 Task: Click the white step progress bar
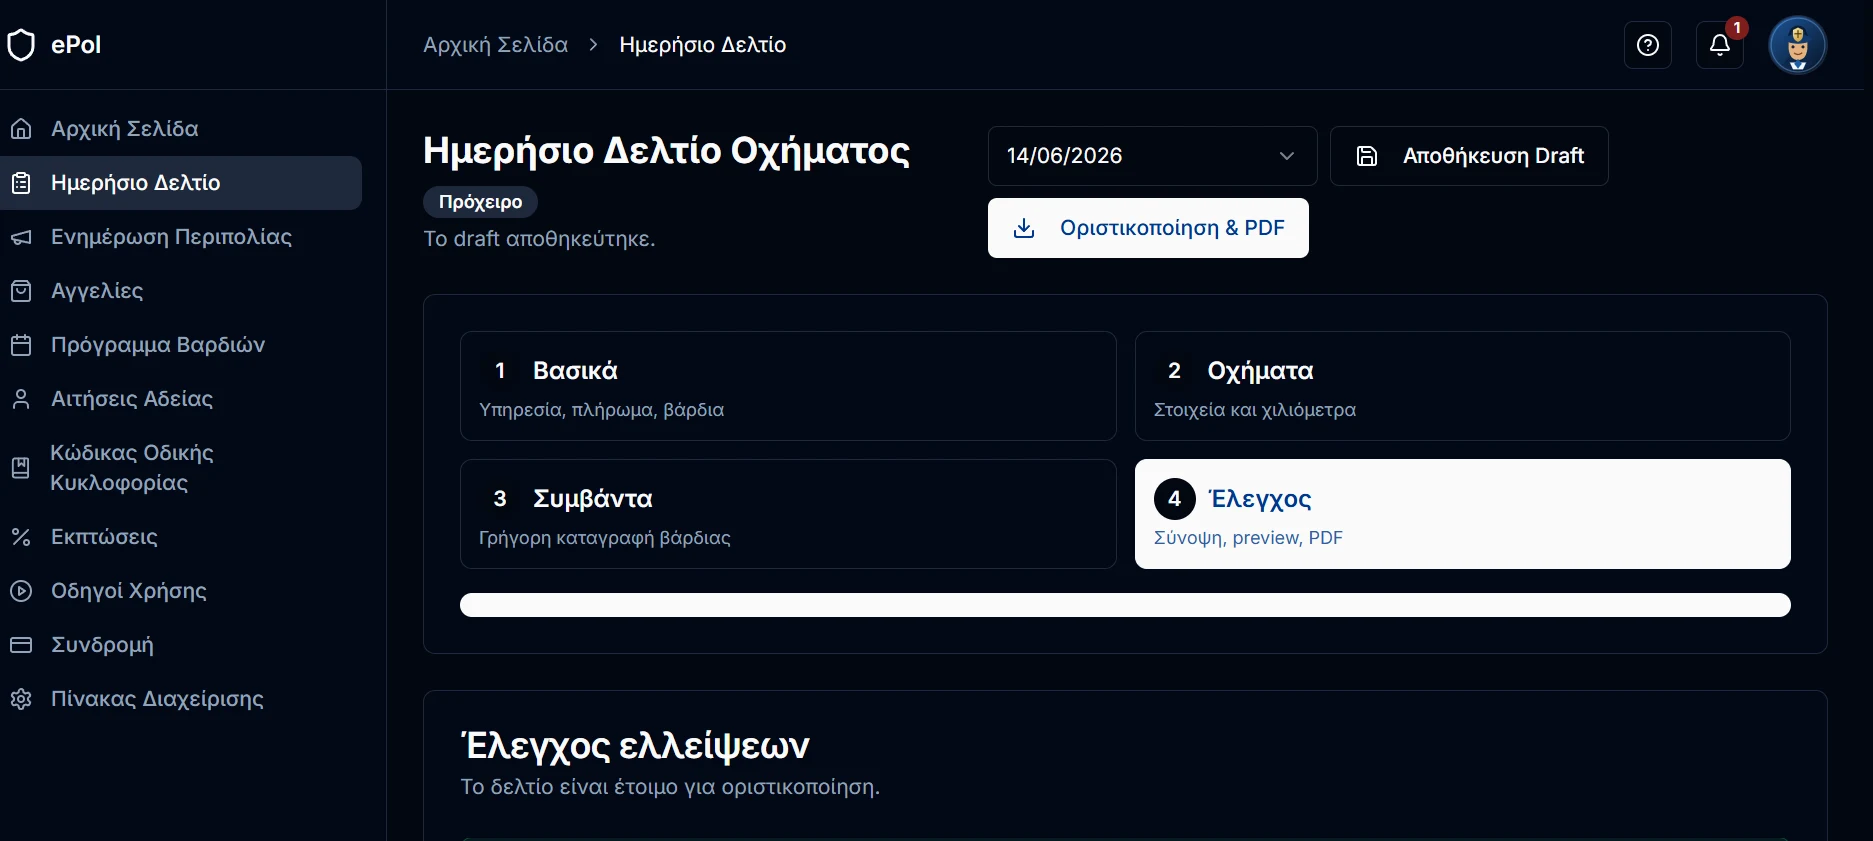coord(1125,605)
